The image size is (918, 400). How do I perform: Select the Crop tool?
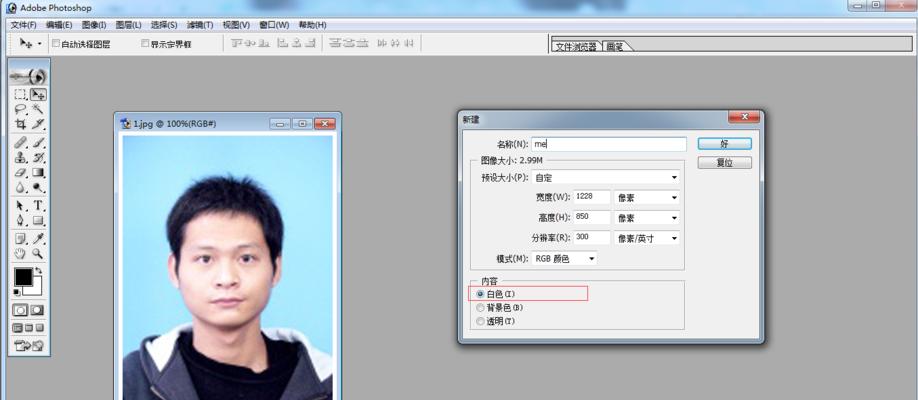click(x=21, y=124)
